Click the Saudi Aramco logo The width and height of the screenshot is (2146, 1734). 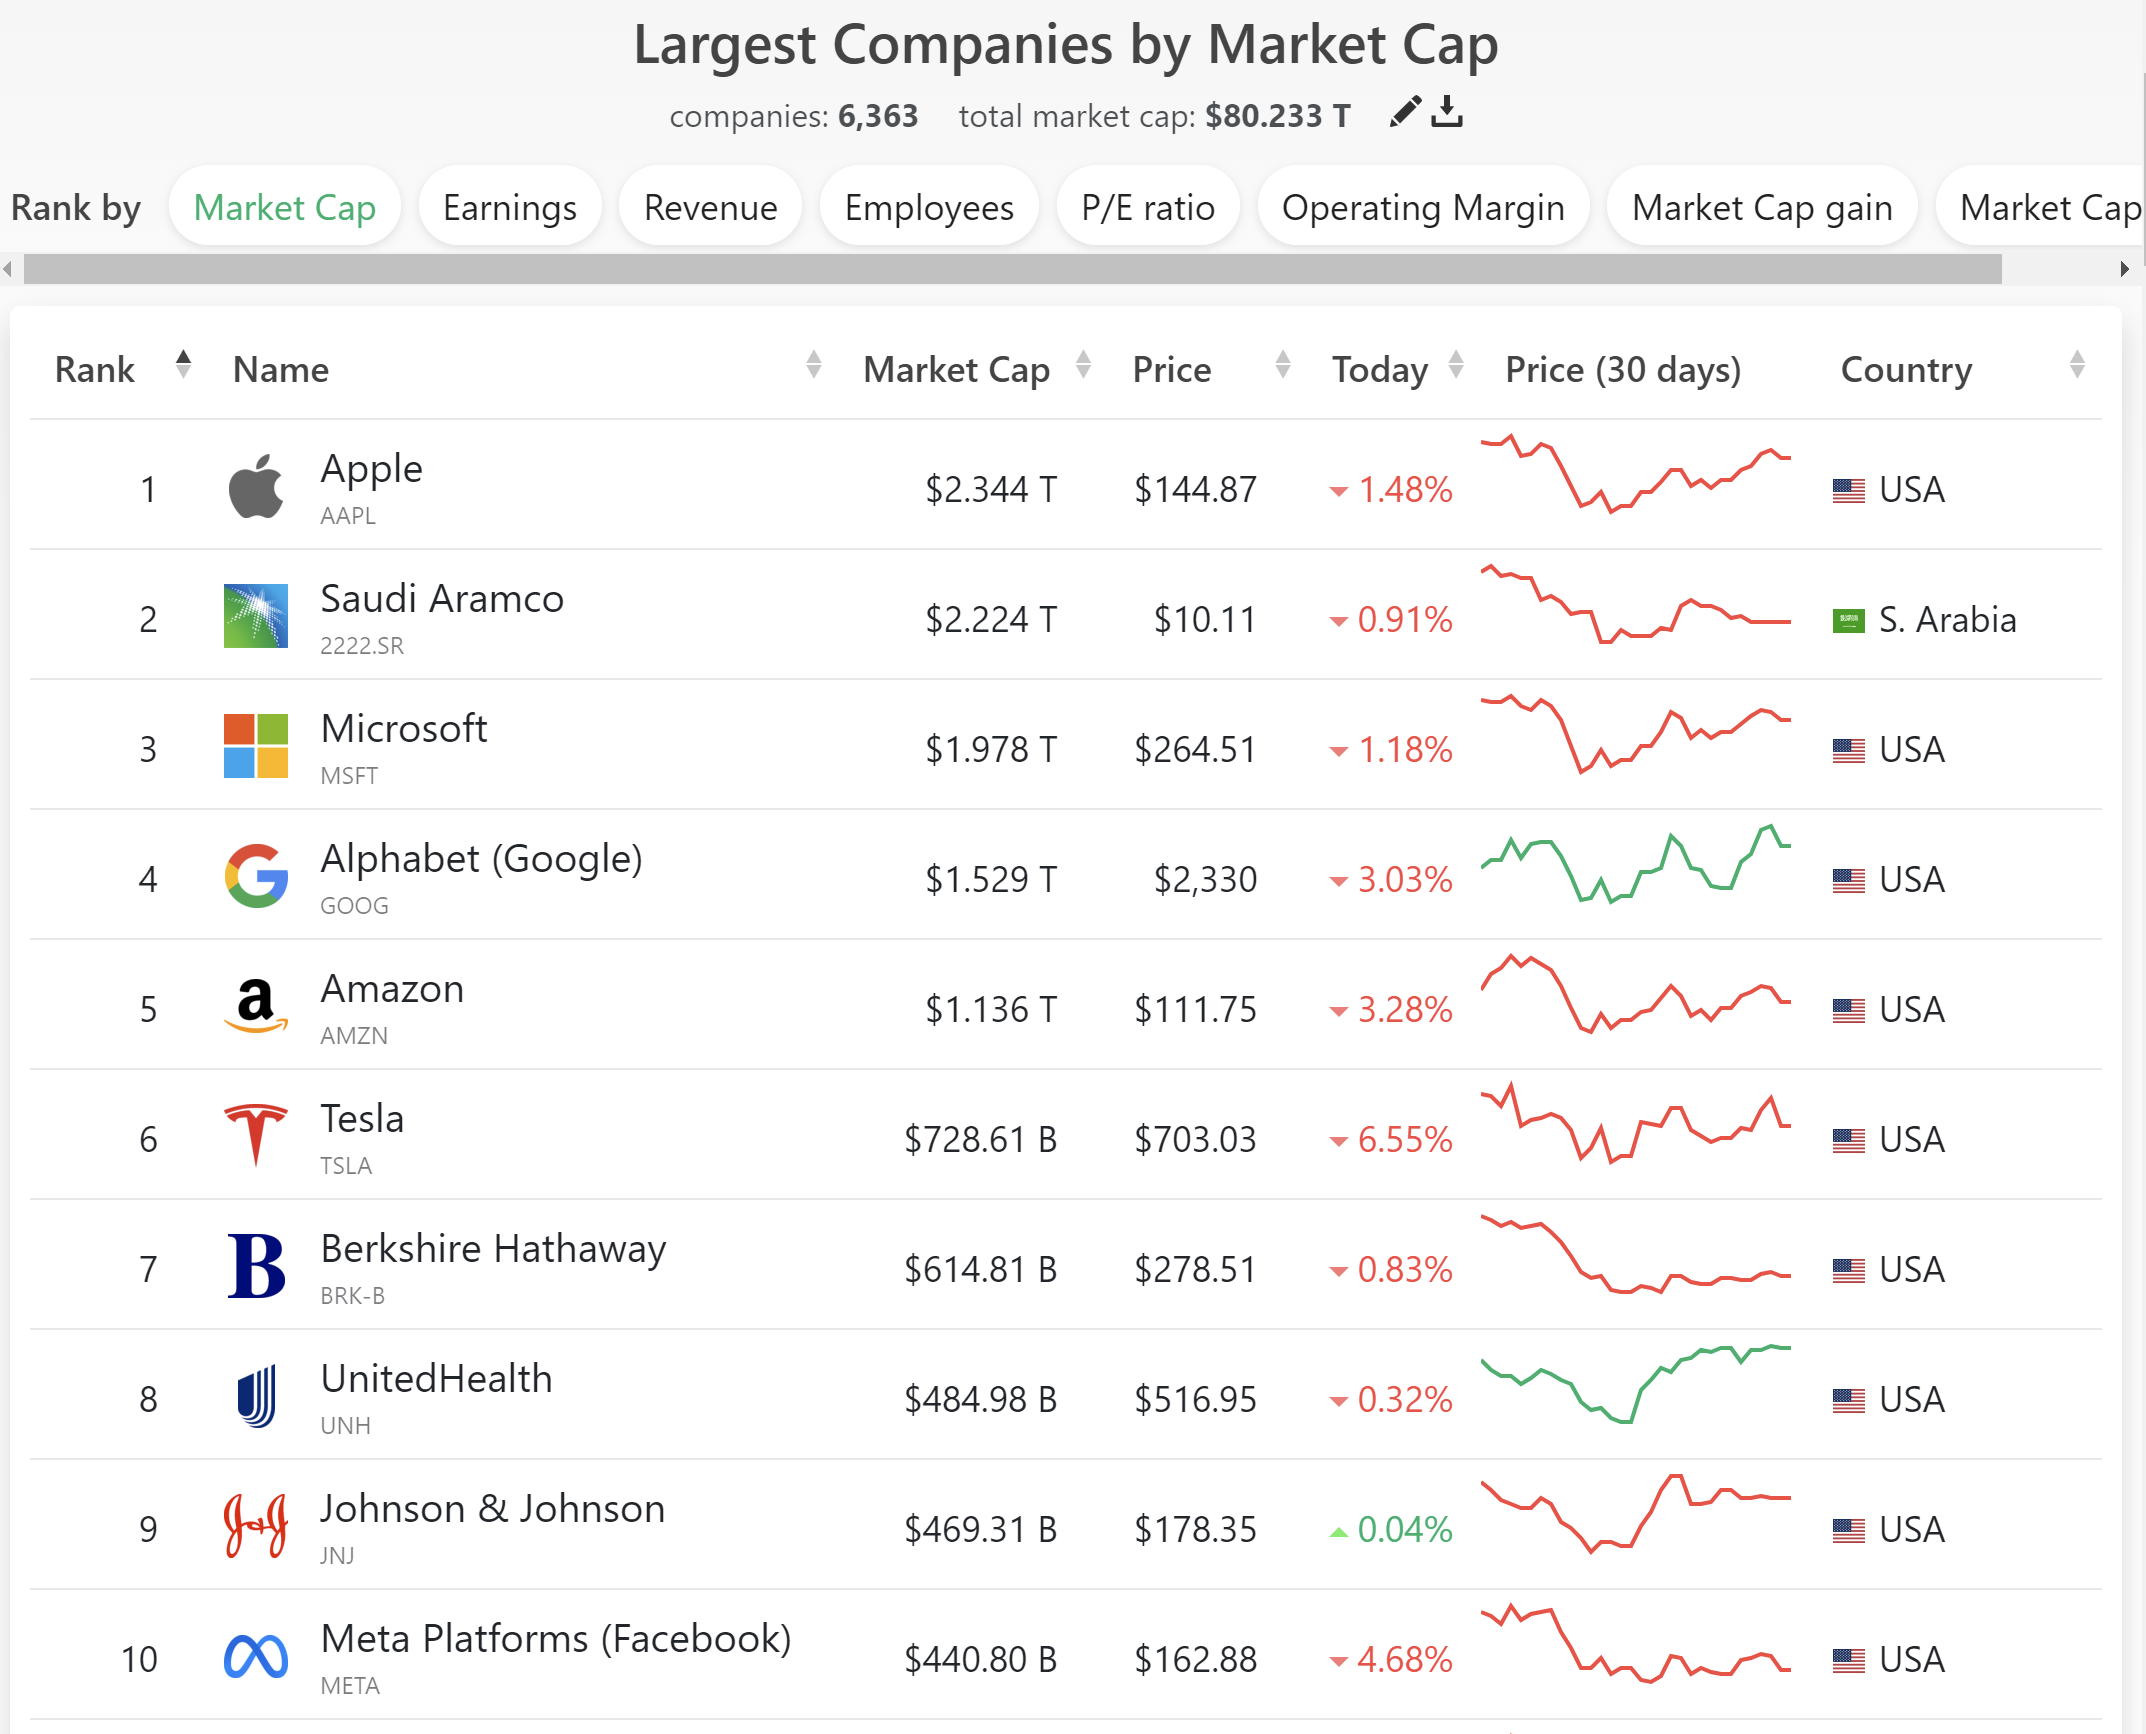point(256,617)
